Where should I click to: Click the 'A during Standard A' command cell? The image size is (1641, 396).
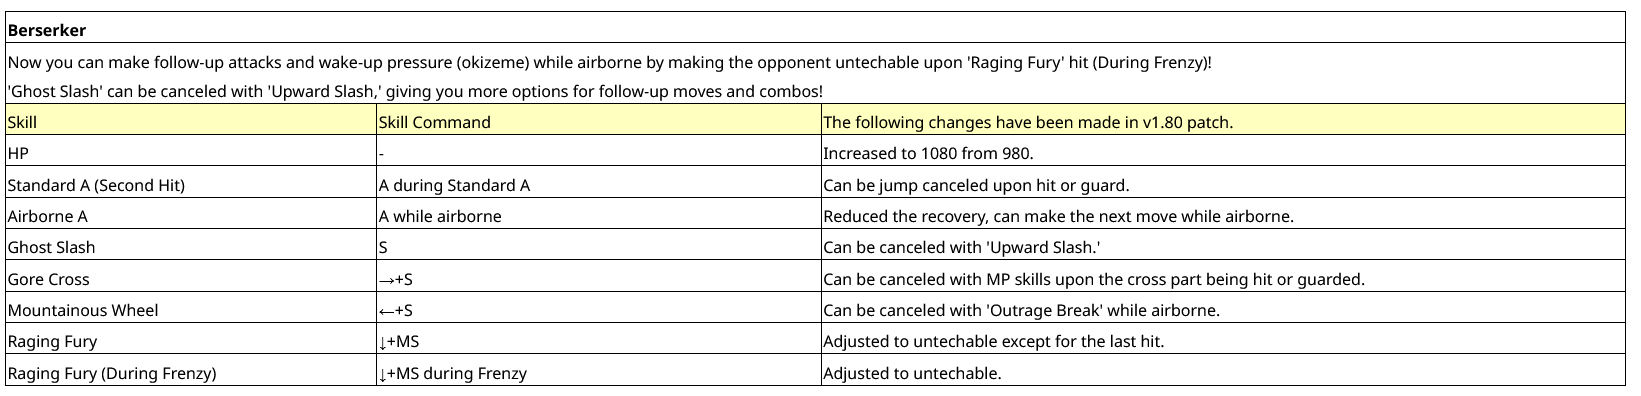pos(599,185)
